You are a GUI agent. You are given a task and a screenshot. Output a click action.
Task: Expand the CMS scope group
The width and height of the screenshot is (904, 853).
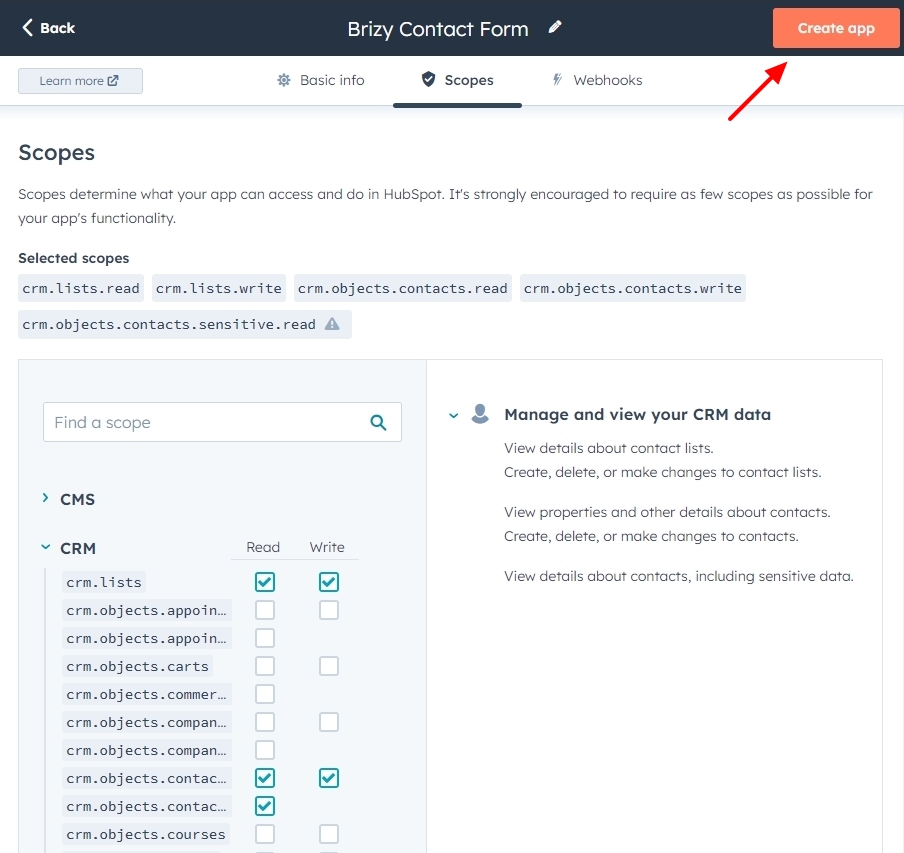46,498
